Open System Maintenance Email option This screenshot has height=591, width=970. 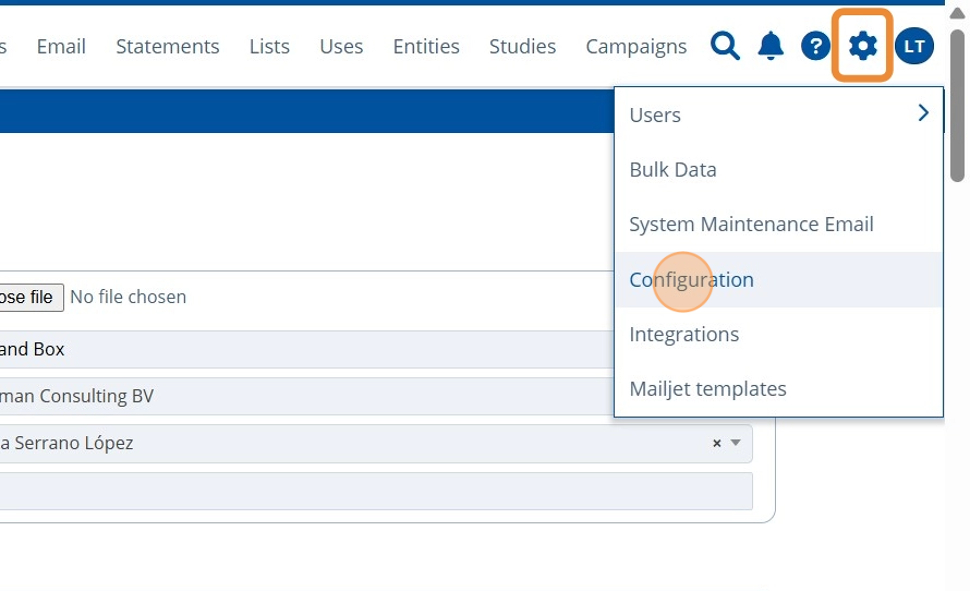click(751, 225)
